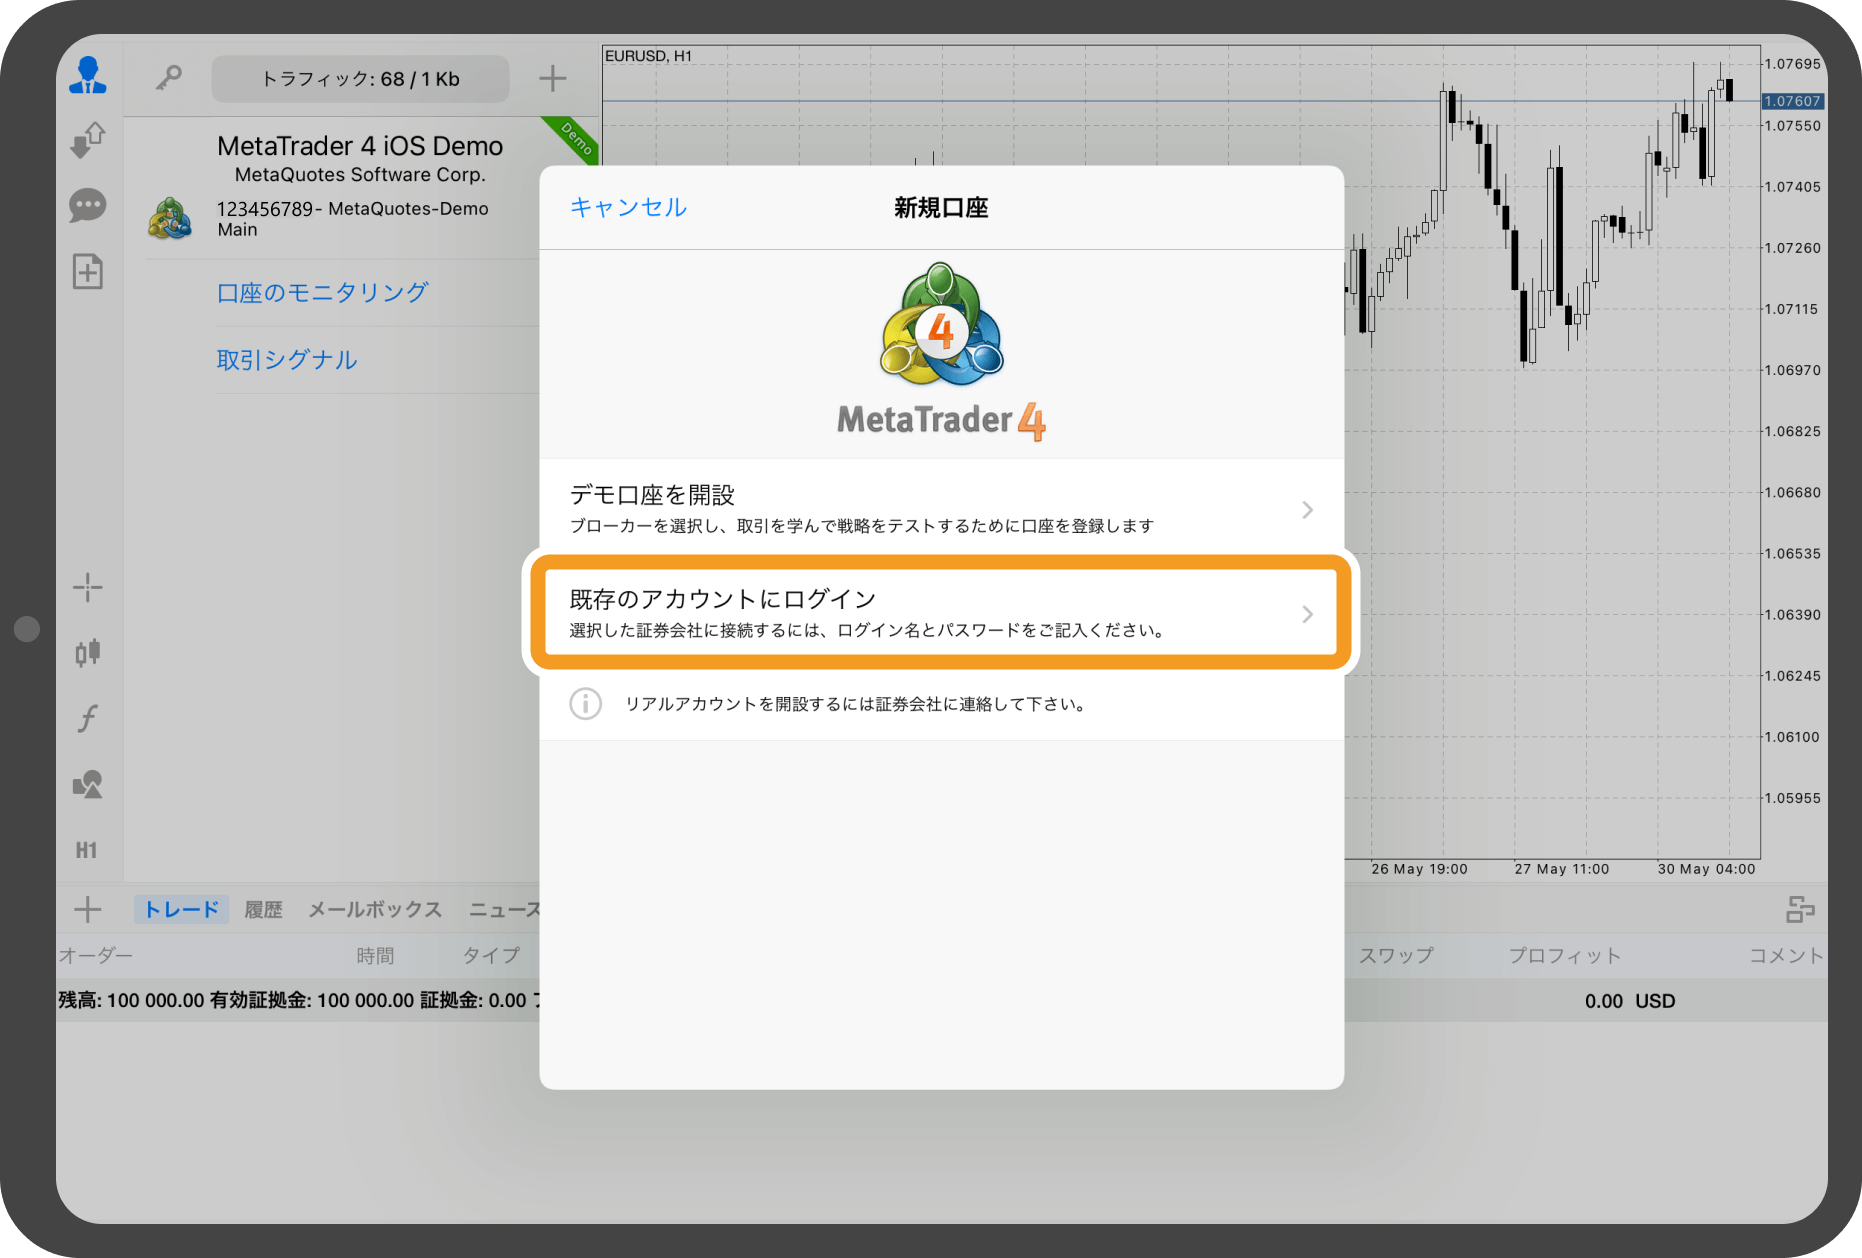Open the objects shapes icon
Screen dimensions: 1862x1258
coord(88,784)
